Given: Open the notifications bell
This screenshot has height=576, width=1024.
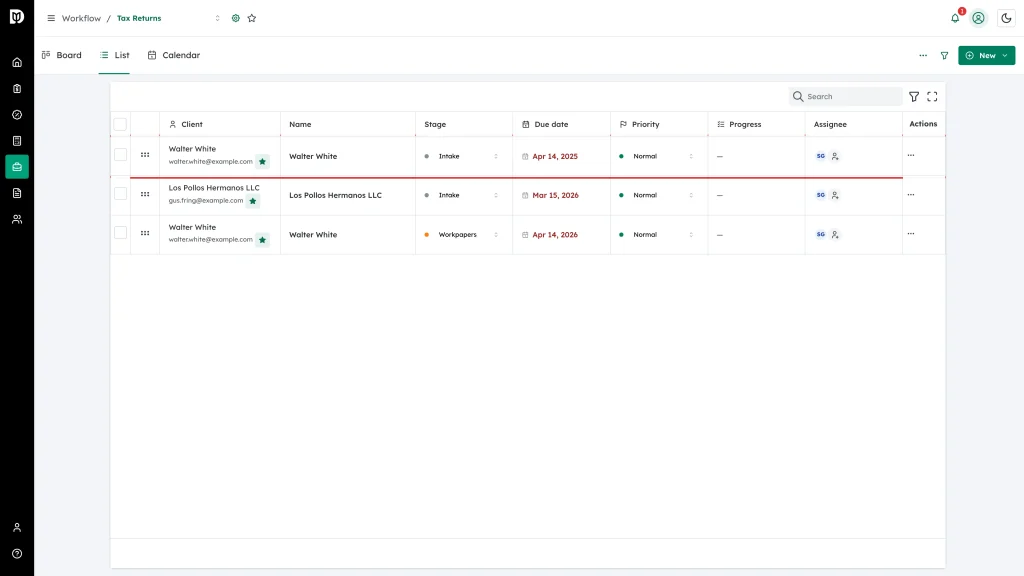Looking at the screenshot, I should pyautogui.click(x=955, y=18).
